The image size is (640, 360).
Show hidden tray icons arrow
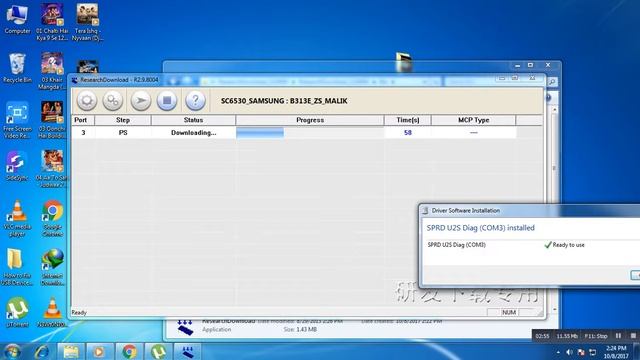[x=558, y=352]
